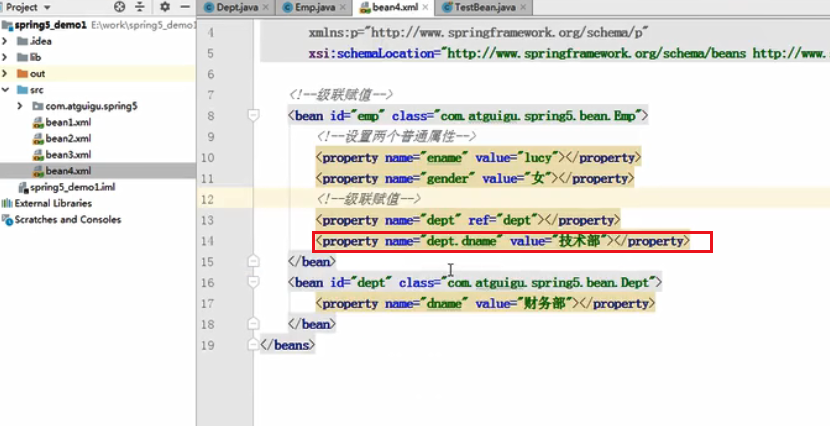Image resolution: width=830 pixels, height=426 pixels.
Task: Click the locate/scroll-from-source target icon
Action: click(120, 7)
